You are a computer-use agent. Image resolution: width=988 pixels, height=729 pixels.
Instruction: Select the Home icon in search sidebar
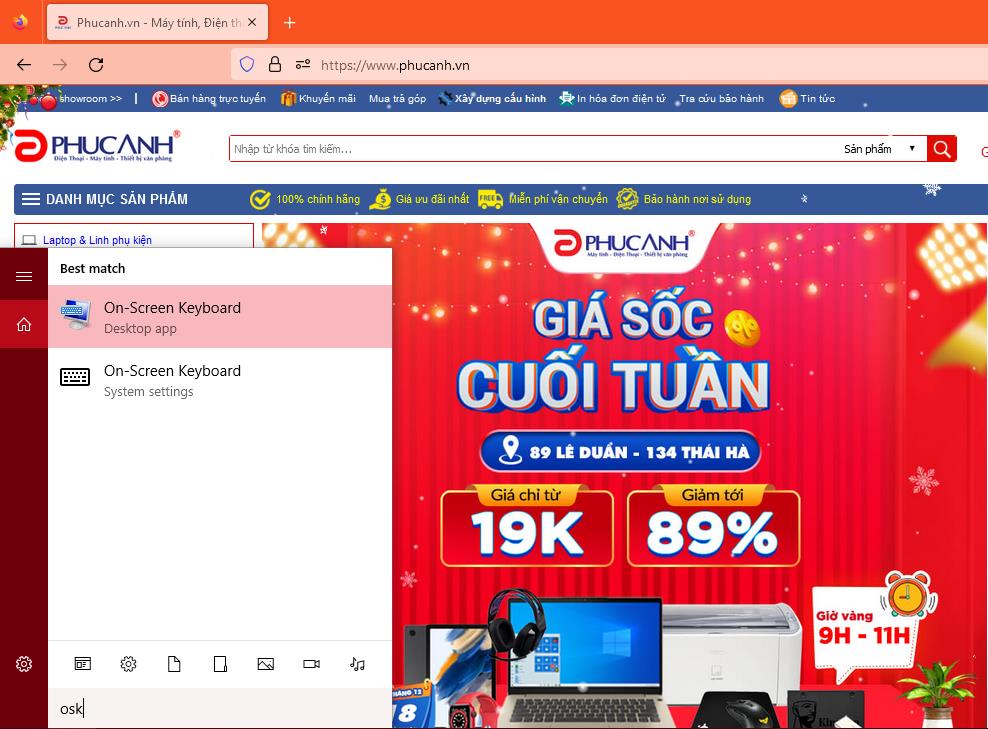(x=24, y=324)
